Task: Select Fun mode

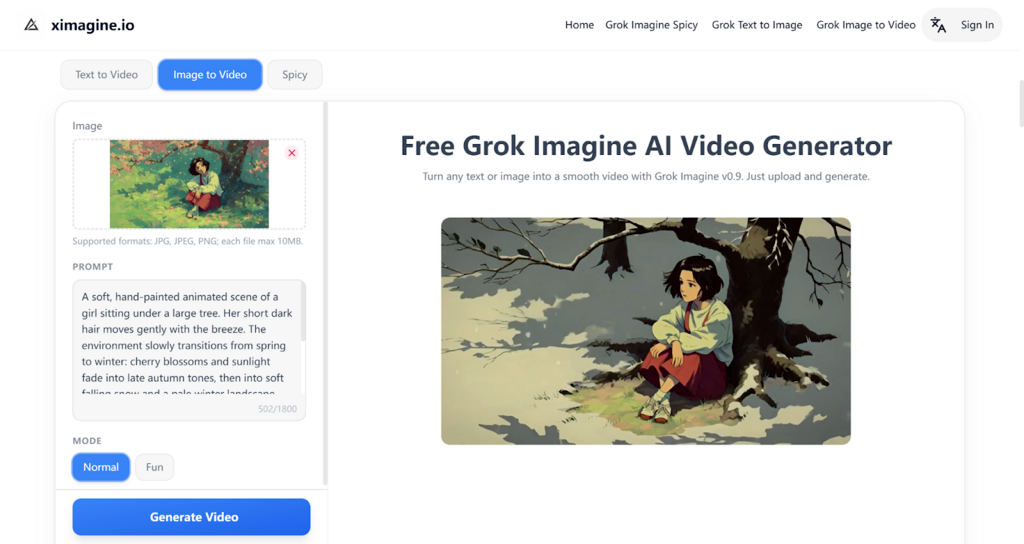Action: coord(155,467)
